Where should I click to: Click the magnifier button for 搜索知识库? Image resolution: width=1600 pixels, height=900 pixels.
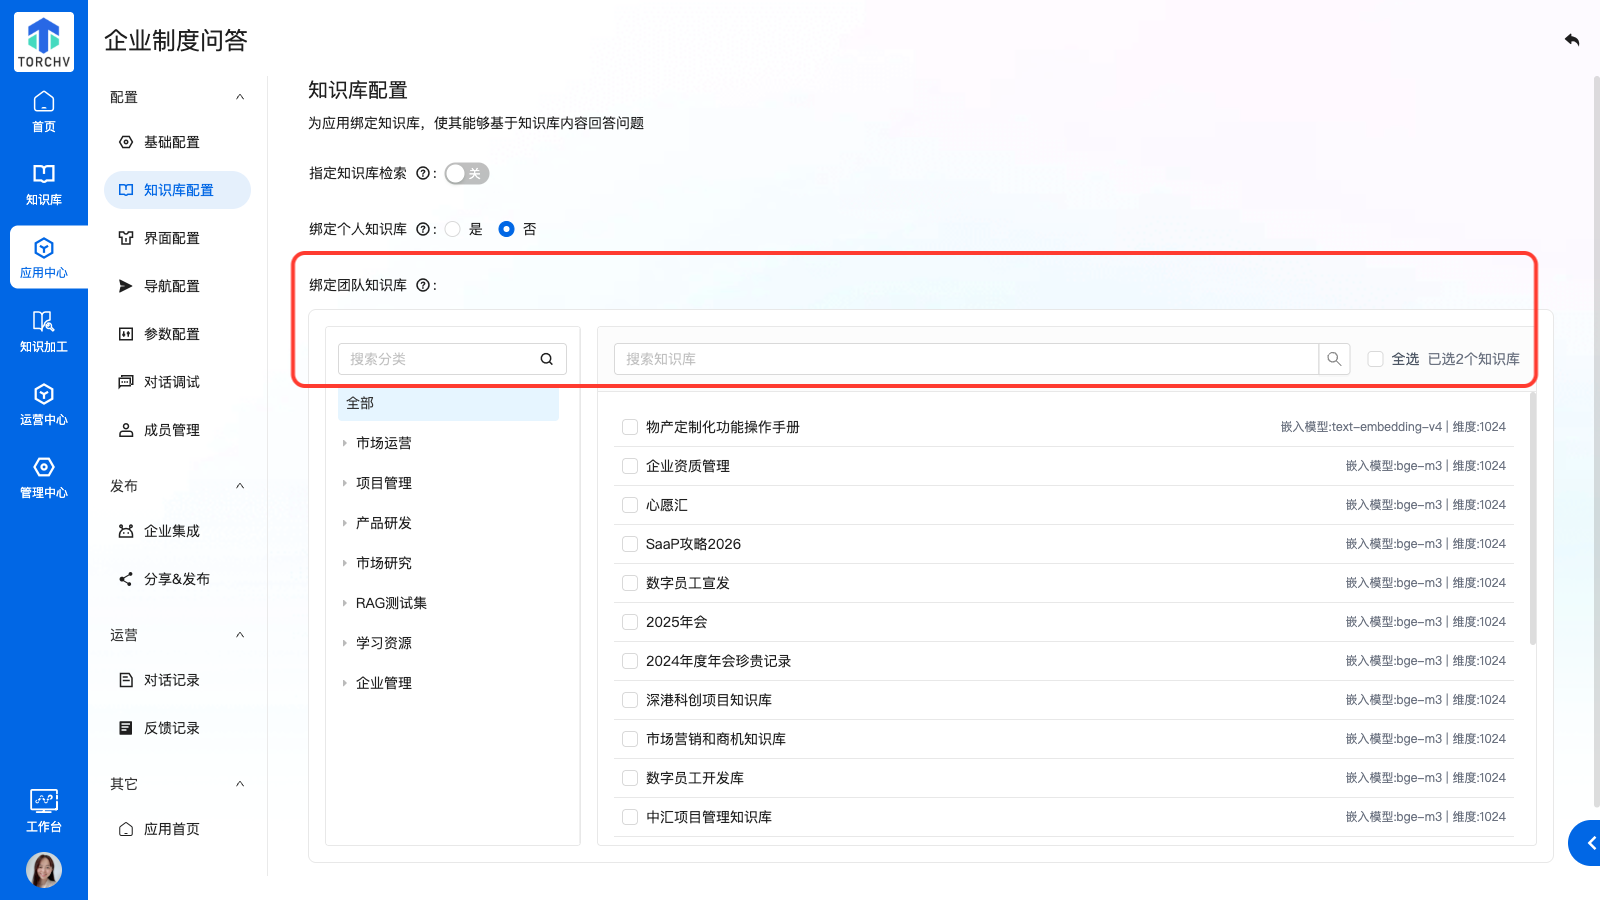click(1334, 359)
